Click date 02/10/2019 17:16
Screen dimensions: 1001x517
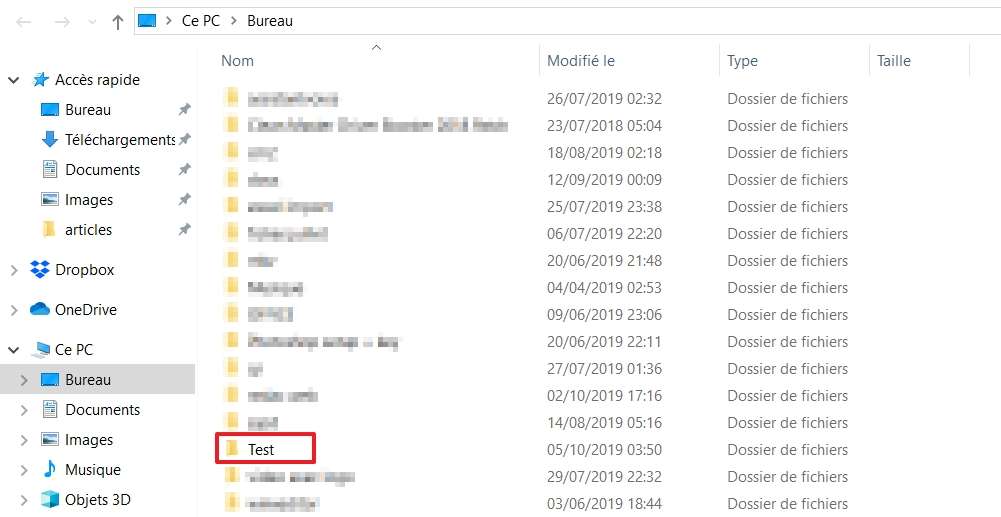604,396
